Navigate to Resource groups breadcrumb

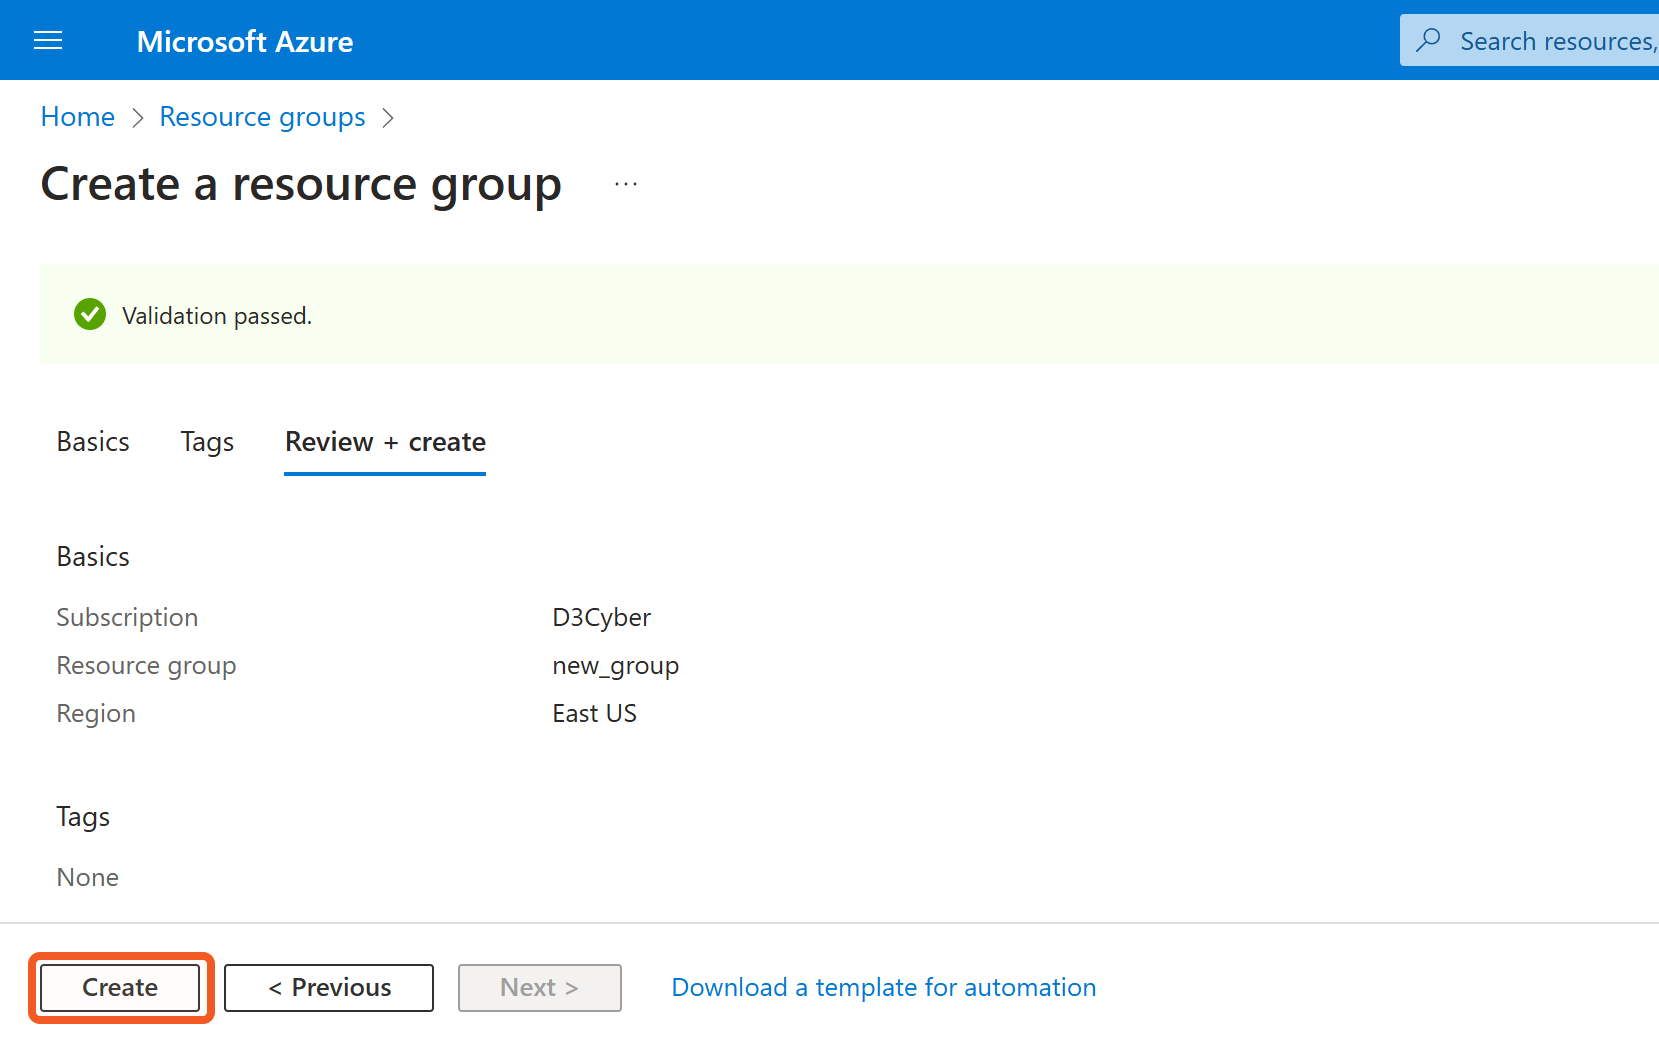coord(262,117)
